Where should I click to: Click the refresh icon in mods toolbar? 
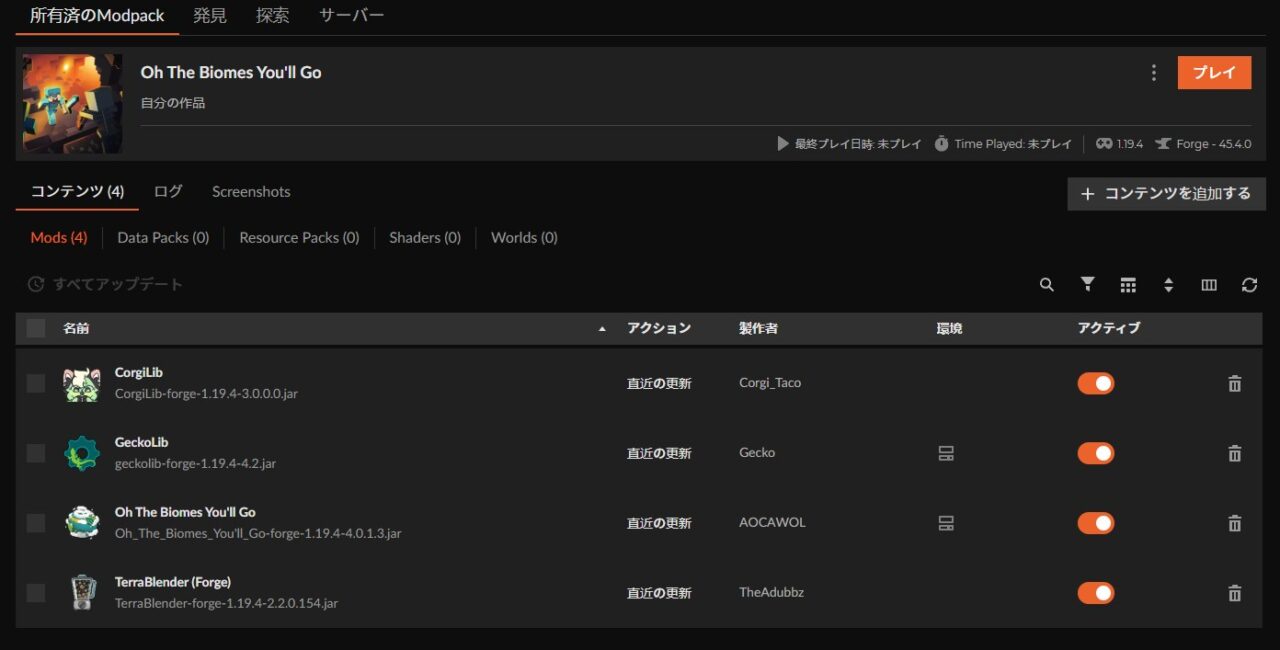click(x=1249, y=285)
